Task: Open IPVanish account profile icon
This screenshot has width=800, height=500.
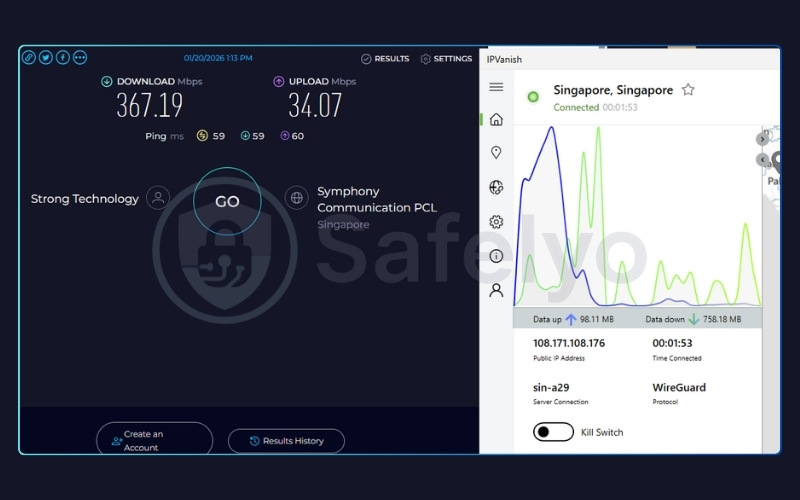Action: click(496, 290)
